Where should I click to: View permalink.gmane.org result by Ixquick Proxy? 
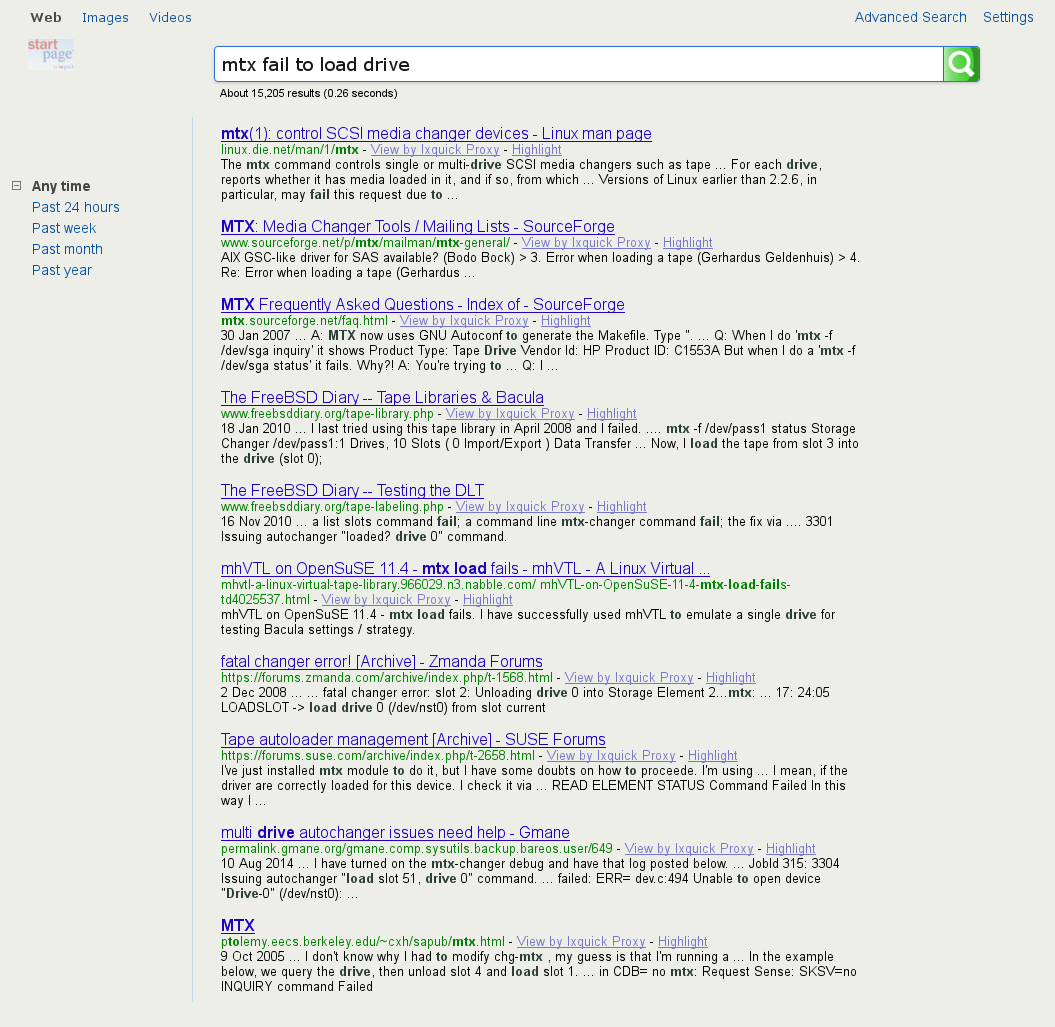(x=689, y=848)
